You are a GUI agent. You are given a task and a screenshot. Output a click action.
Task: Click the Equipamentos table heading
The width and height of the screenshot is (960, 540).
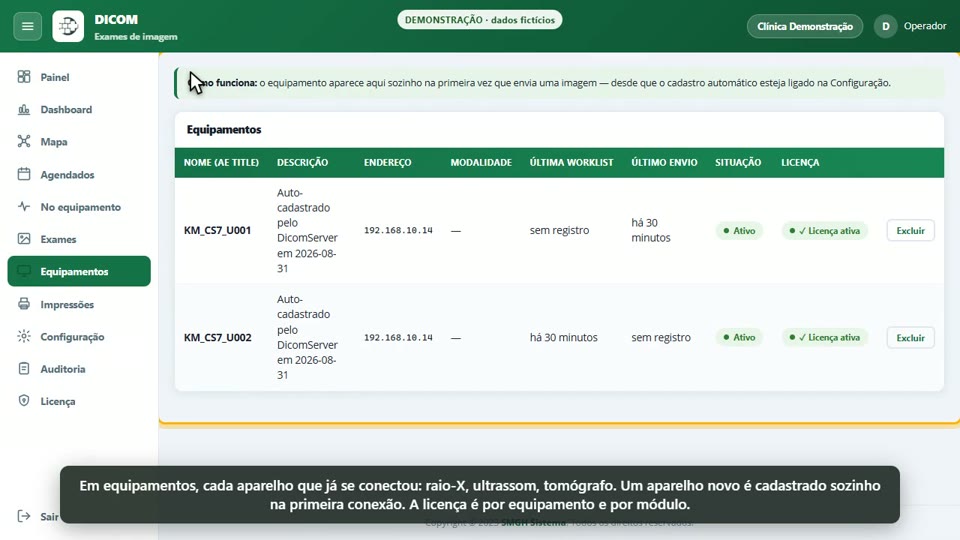pyautogui.click(x=223, y=129)
